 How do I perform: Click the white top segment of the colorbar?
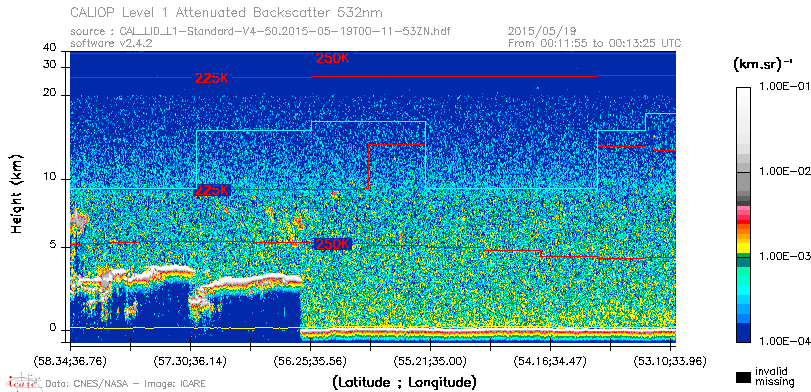point(743,93)
